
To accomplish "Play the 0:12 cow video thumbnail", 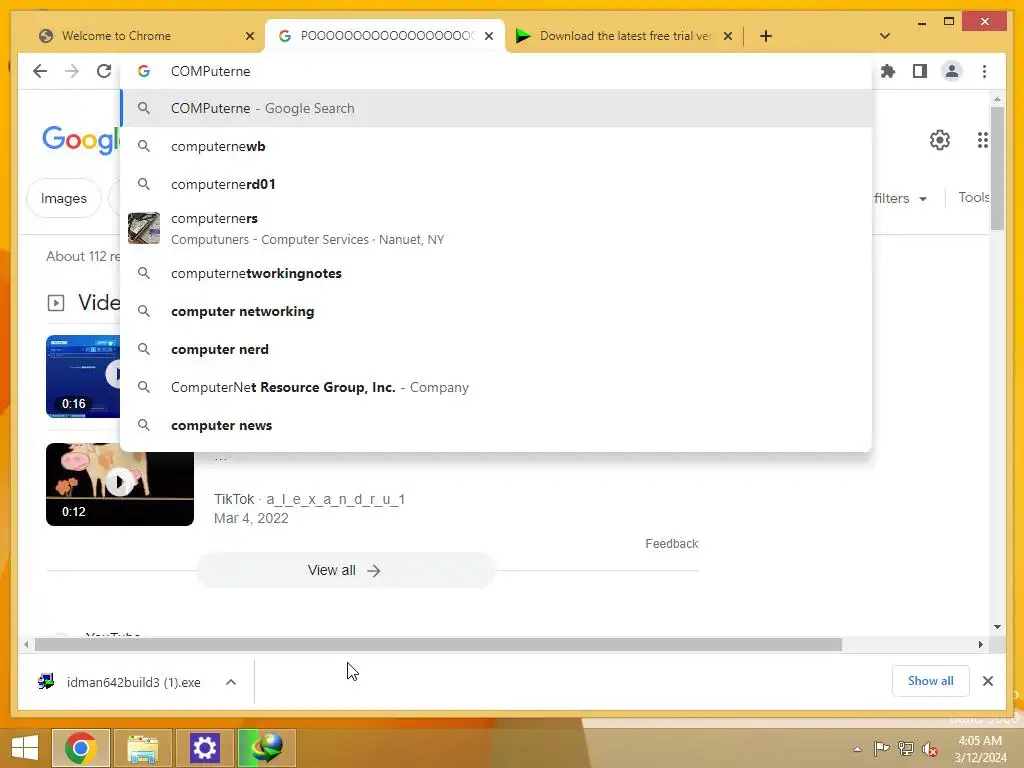I will click(120, 484).
